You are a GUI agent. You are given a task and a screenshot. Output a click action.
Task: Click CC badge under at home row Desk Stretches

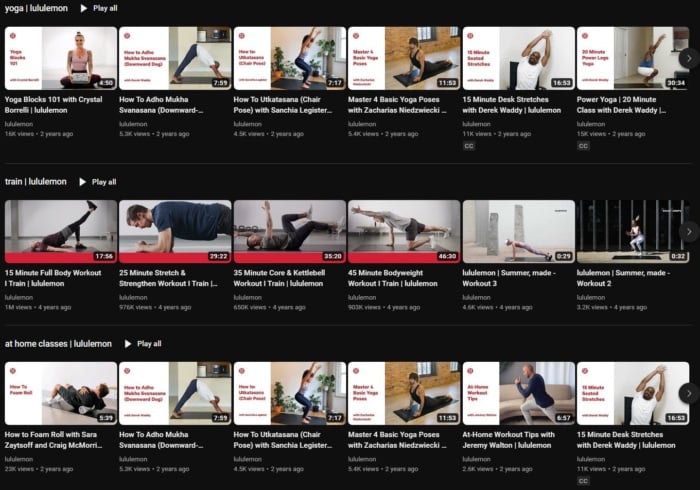coord(583,481)
